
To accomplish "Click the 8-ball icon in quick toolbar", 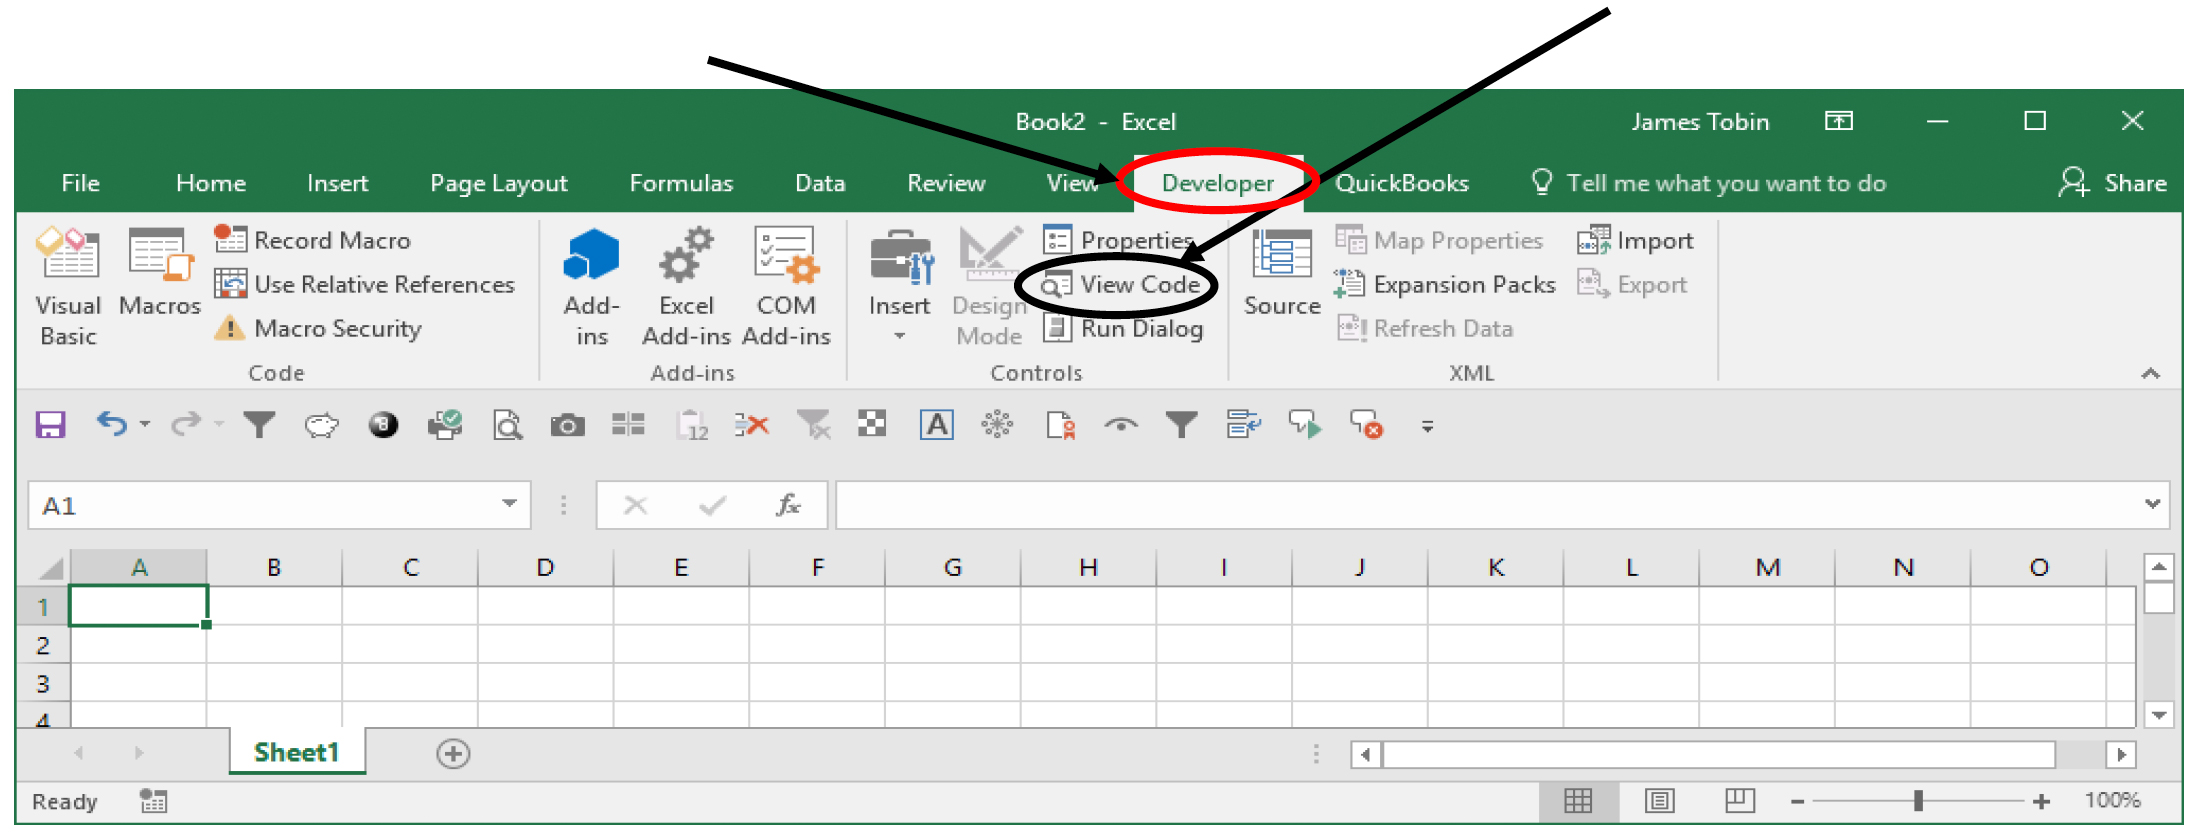I will coord(383,425).
